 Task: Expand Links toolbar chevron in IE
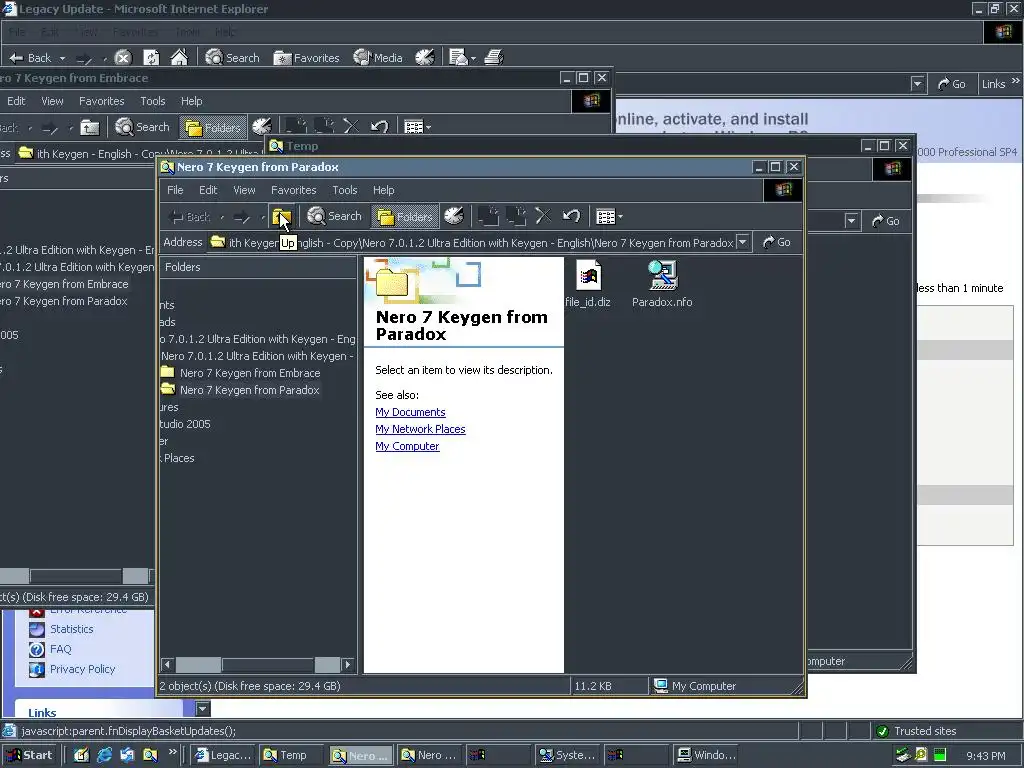(x=1016, y=82)
